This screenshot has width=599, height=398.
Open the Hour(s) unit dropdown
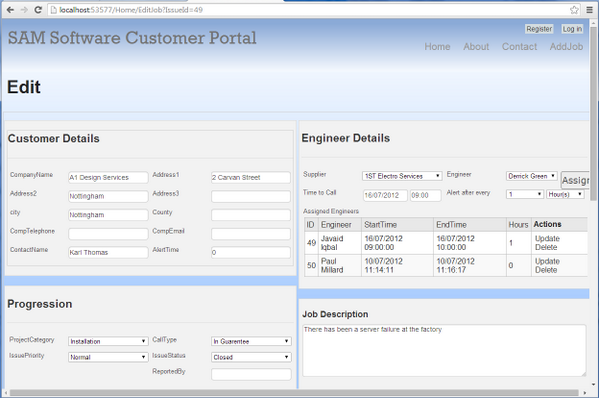coord(565,194)
